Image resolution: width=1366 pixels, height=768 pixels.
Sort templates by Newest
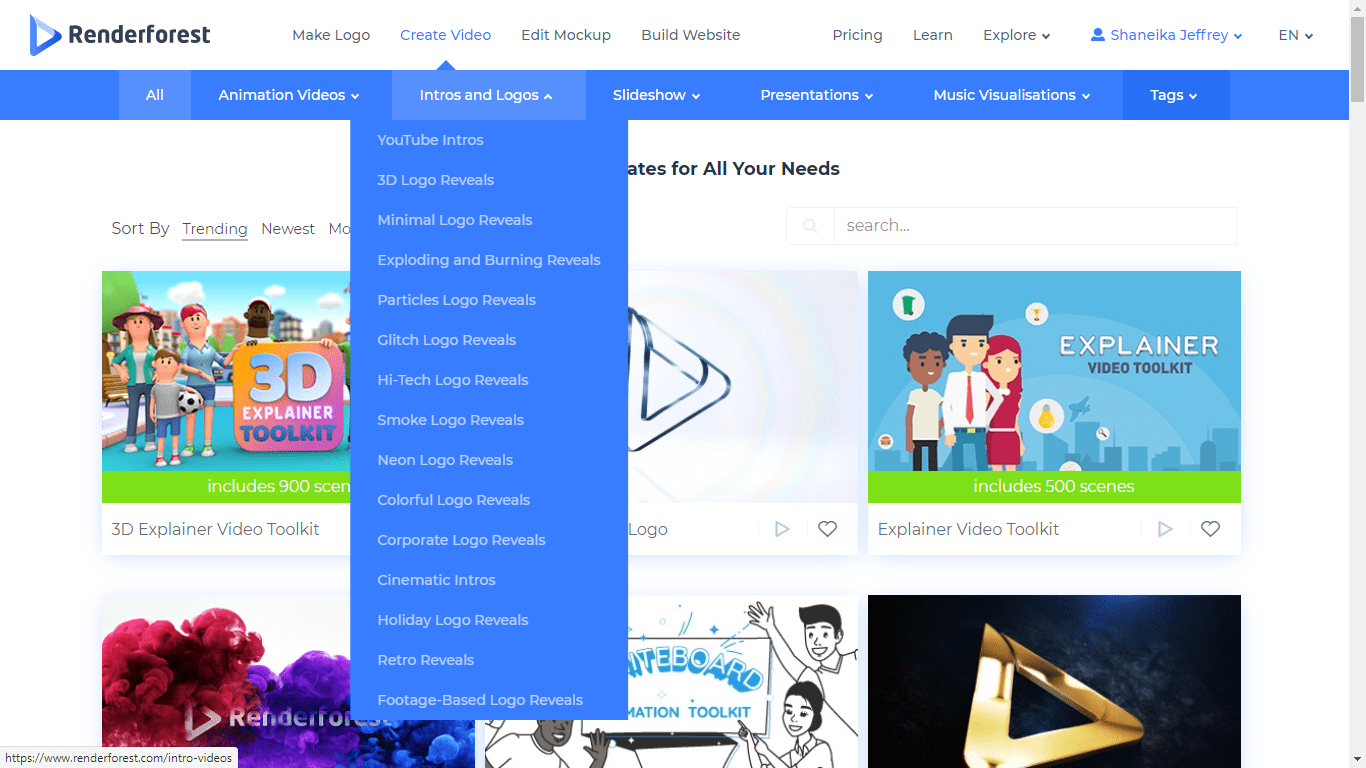[x=288, y=229]
